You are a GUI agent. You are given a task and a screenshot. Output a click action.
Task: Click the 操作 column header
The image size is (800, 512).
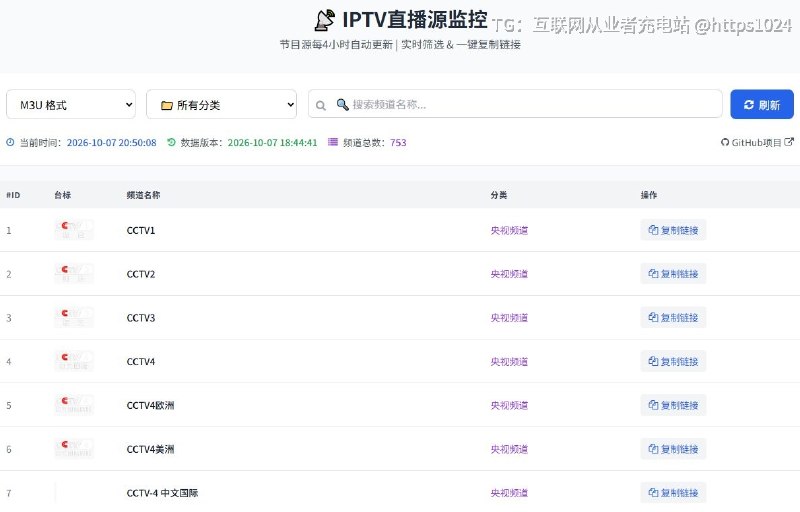tap(649, 195)
